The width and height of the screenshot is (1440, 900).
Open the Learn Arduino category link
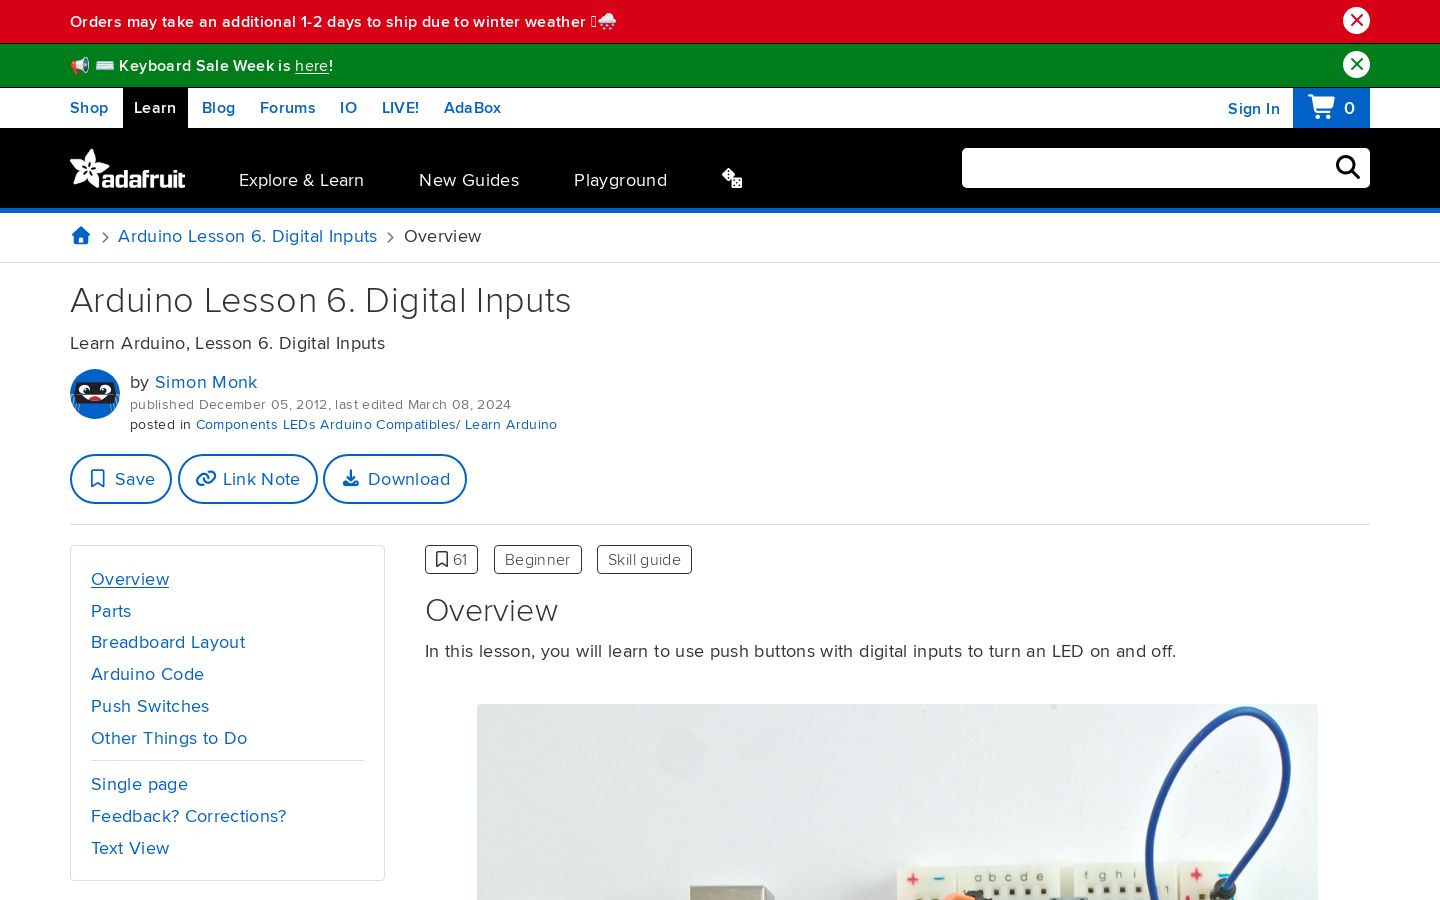pyautogui.click(x=511, y=425)
